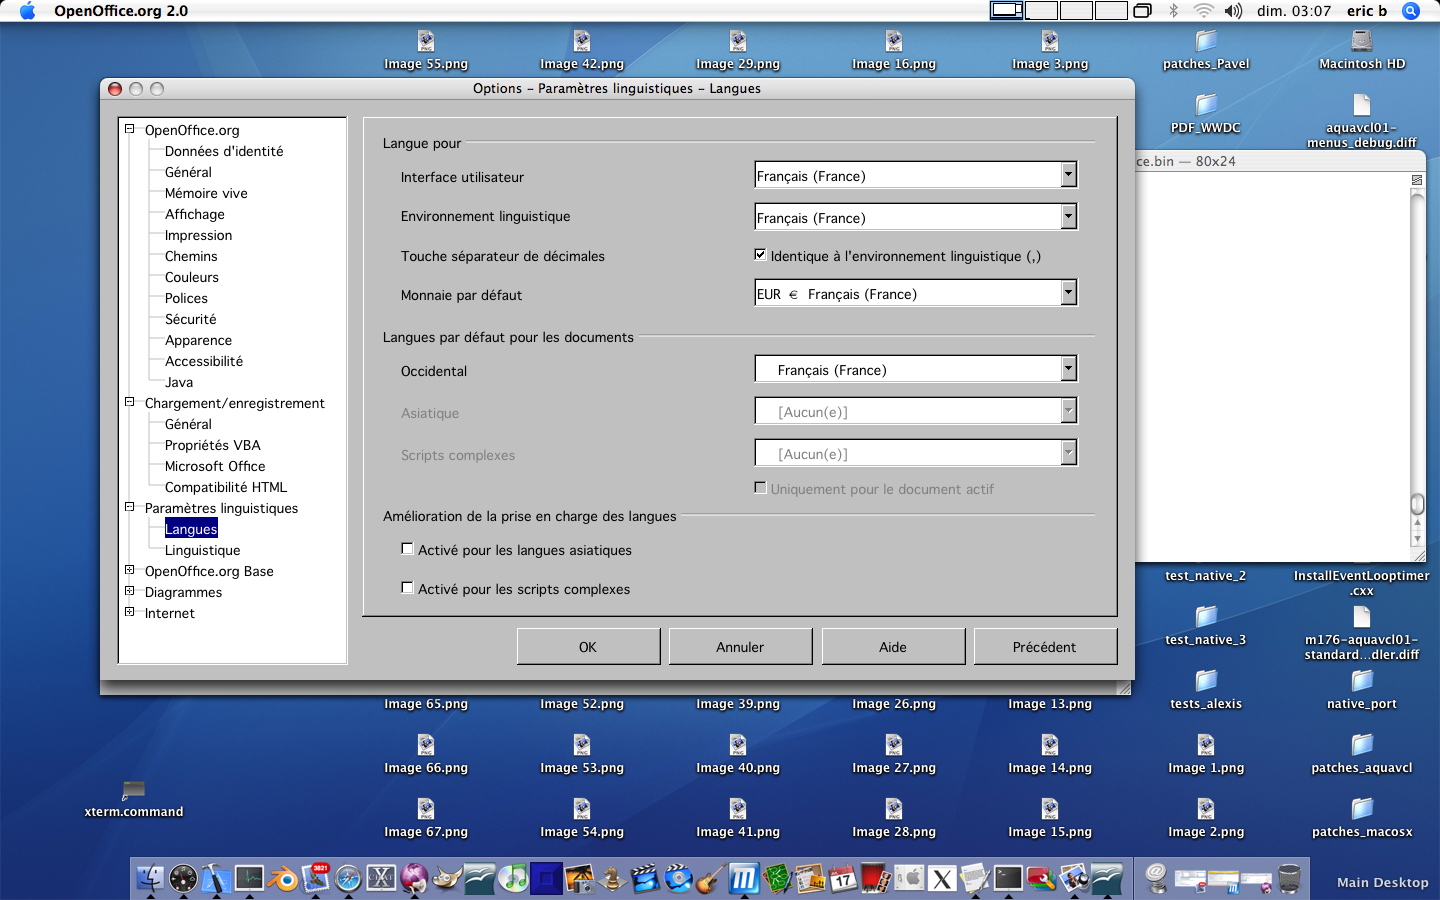Open iPhoto from the Dock
The width and height of the screenshot is (1440, 900).
579,878
